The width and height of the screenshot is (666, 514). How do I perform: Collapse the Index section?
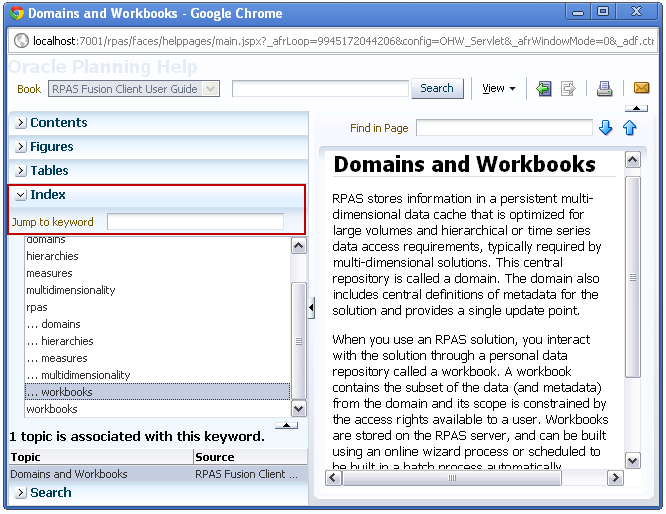point(20,195)
